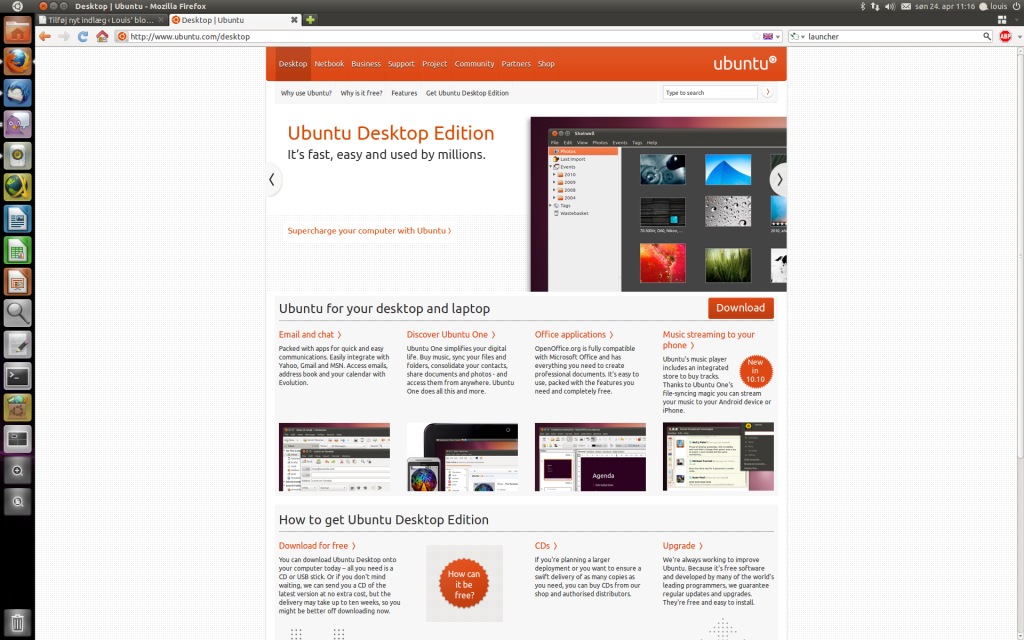The height and width of the screenshot is (640, 1024).
Task: Expand the AdBlock Plus dropdown arrow
Action: click(x=1019, y=36)
